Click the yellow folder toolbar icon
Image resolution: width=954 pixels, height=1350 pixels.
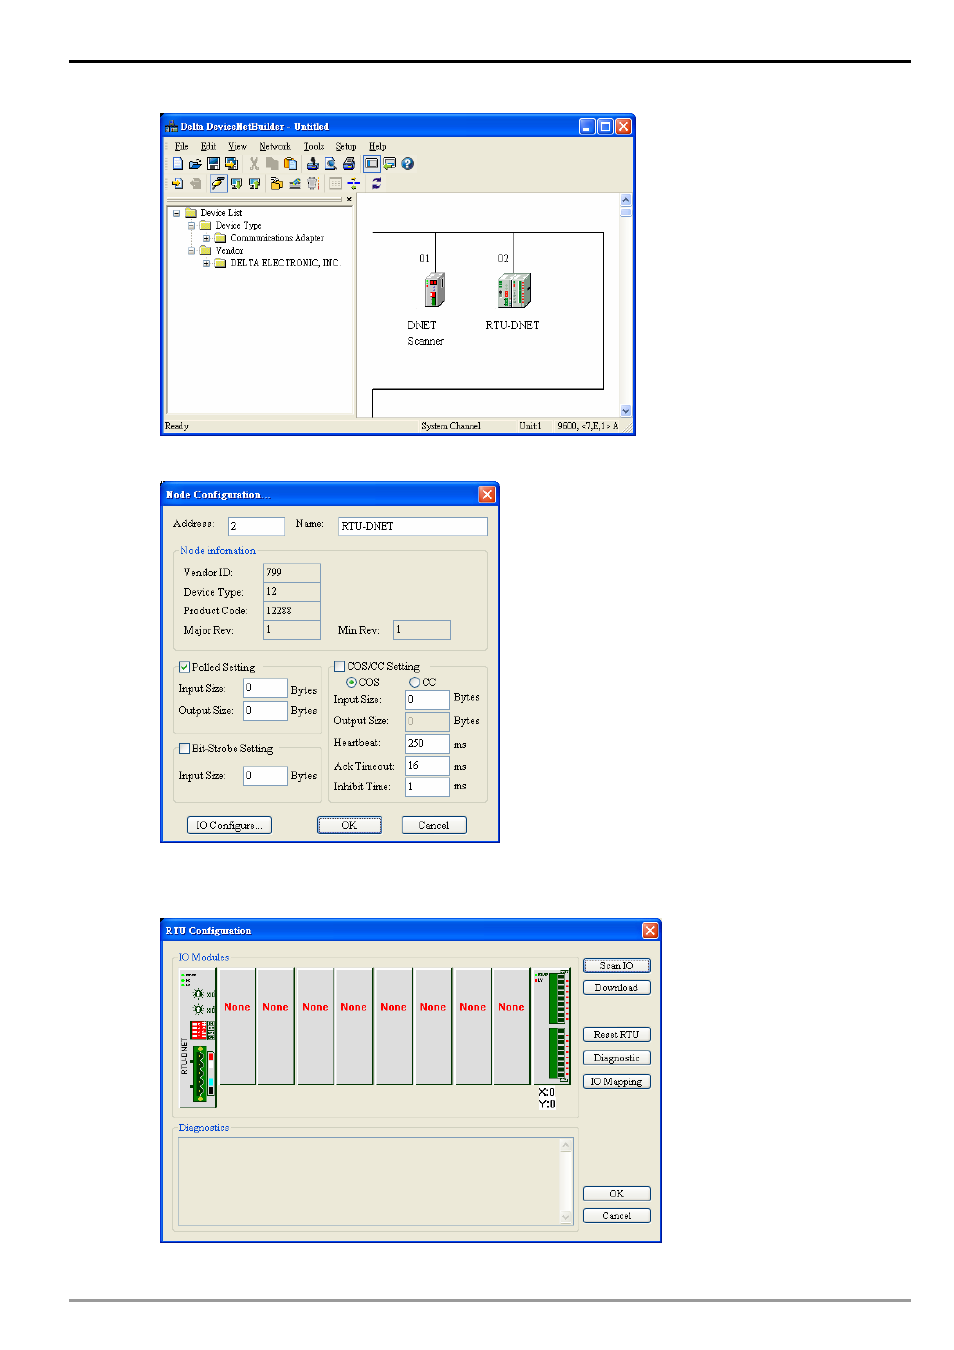tap(277, 183)
